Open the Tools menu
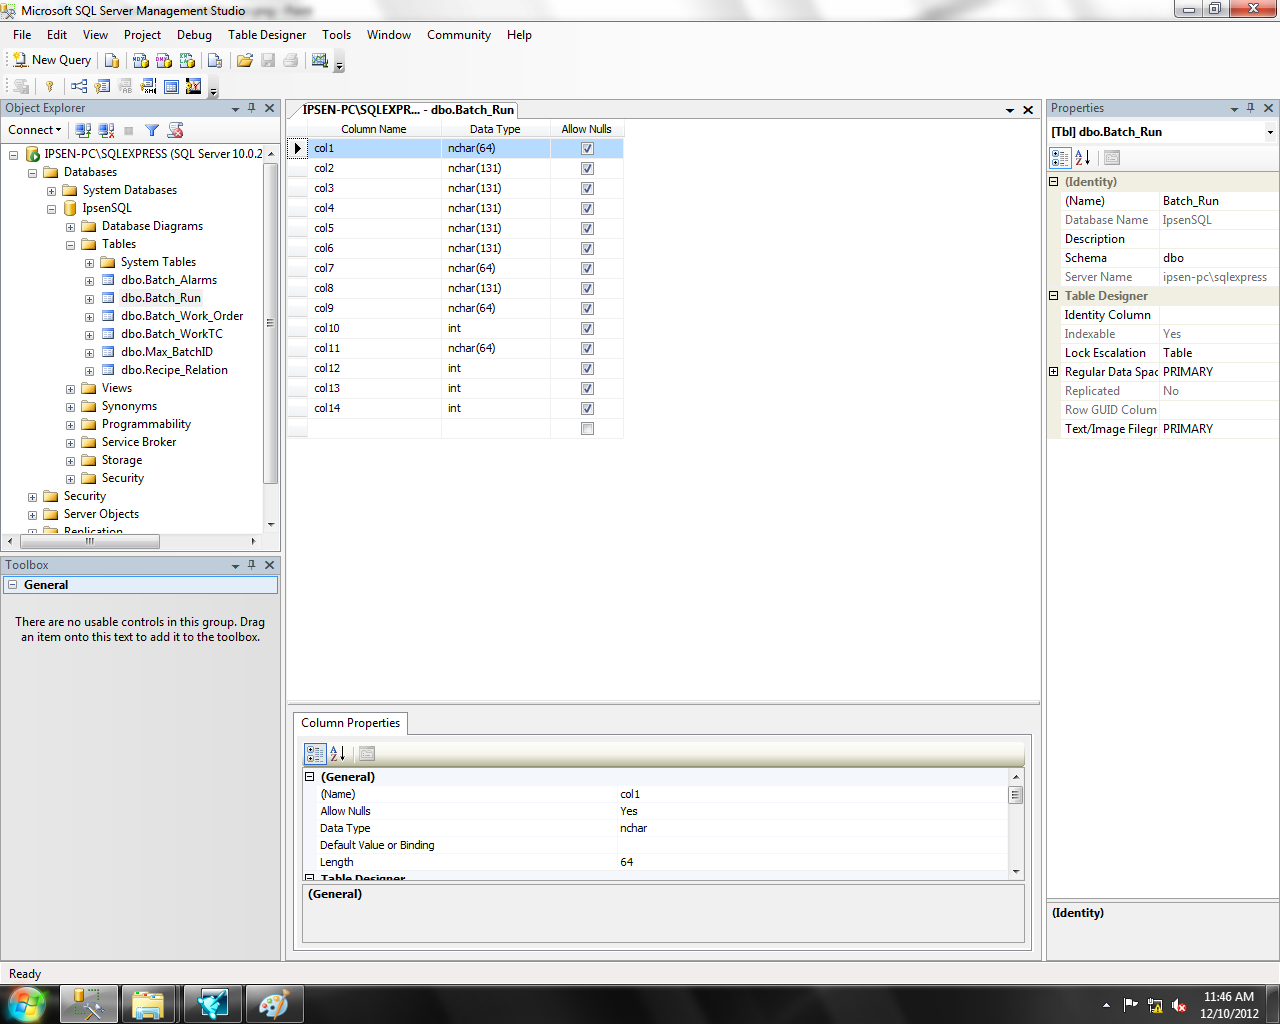This screenshot has height=1024, width=1280. click(336, 35)
